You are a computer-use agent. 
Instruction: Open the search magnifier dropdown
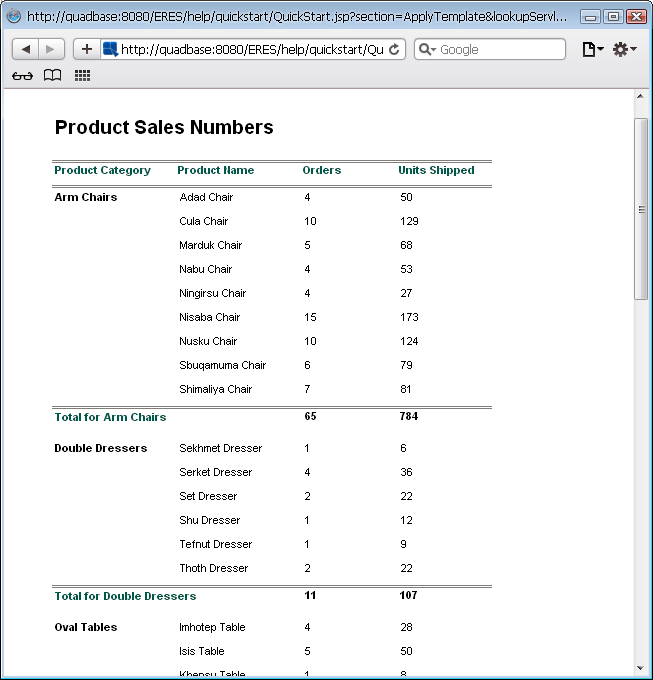[427, 49]
